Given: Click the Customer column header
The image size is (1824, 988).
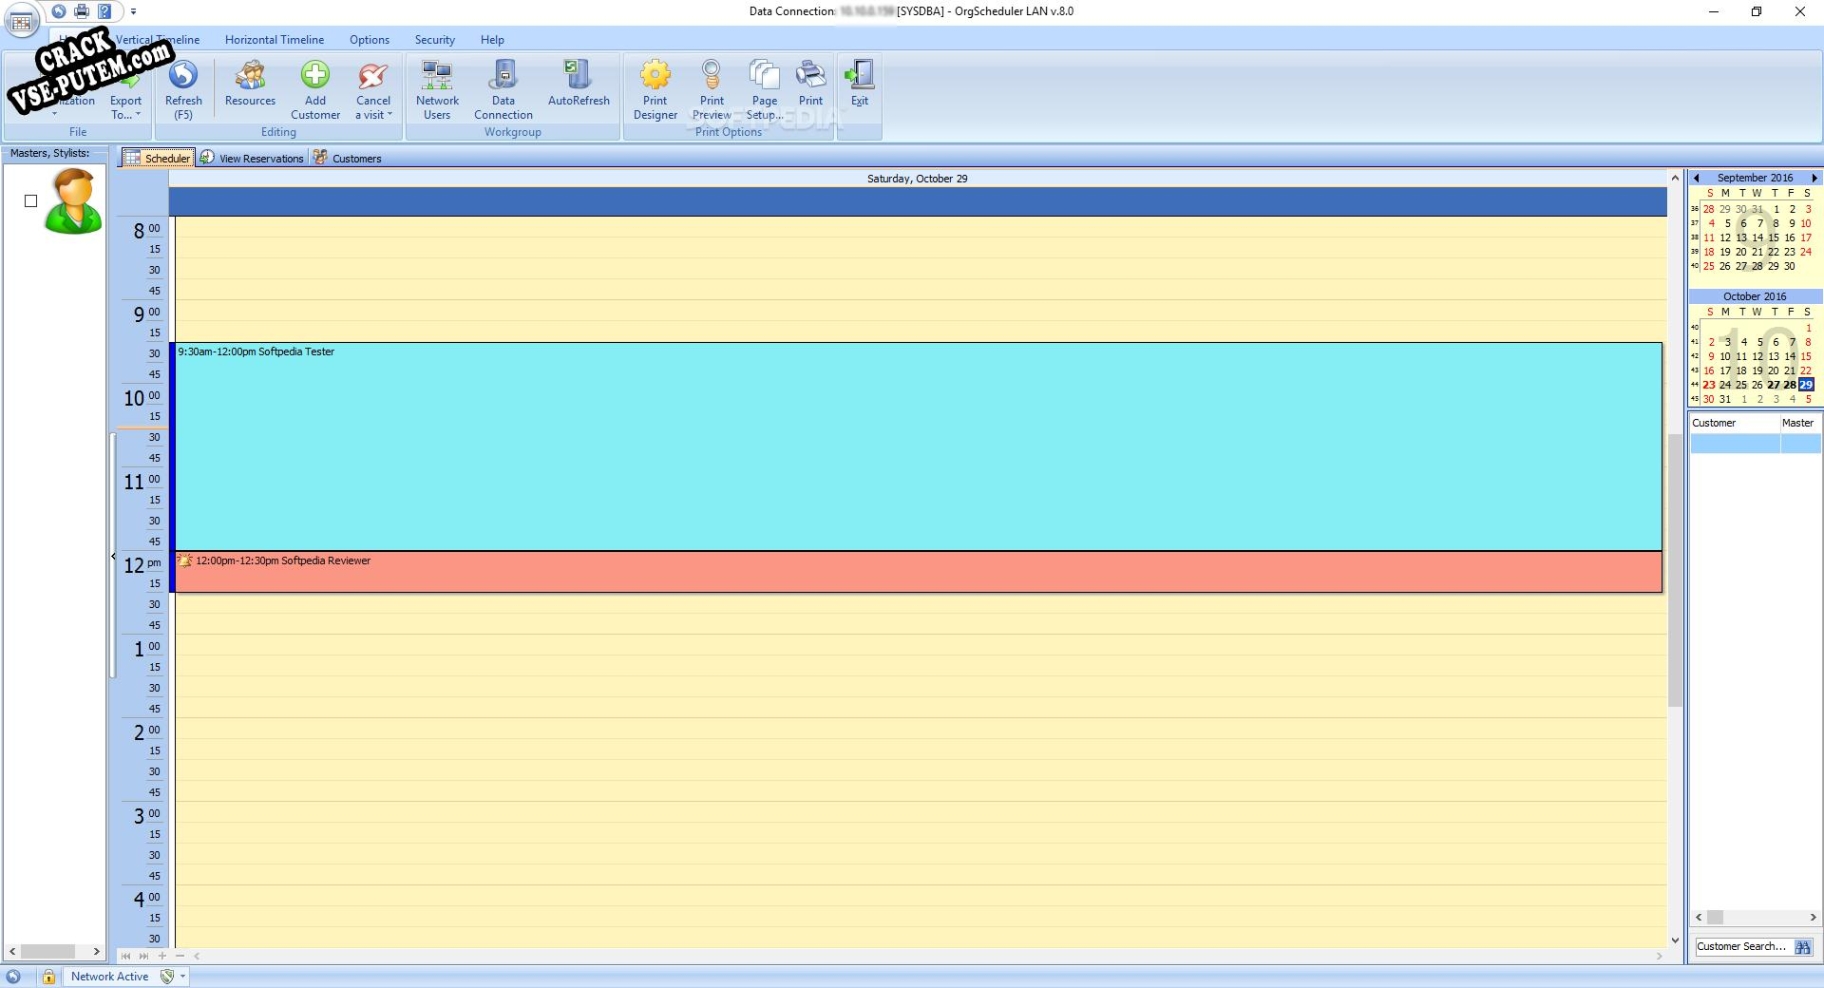Looking at the screenshot, I should [x=1734, y=423].
